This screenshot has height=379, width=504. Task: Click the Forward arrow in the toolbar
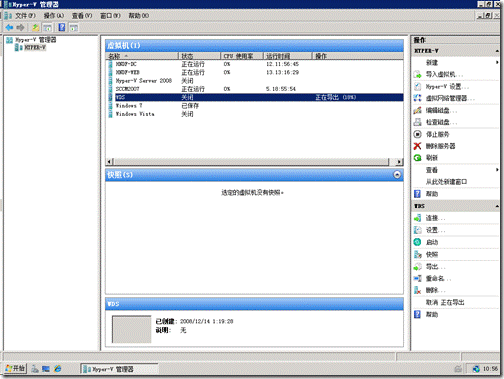(21, 27)
